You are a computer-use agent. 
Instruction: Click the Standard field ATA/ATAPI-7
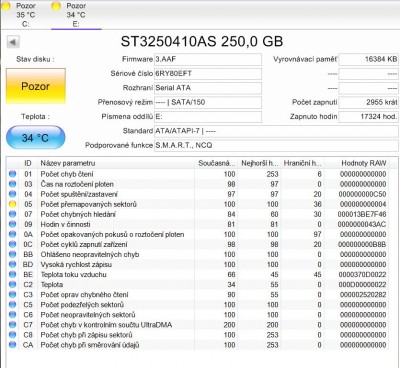276,131
